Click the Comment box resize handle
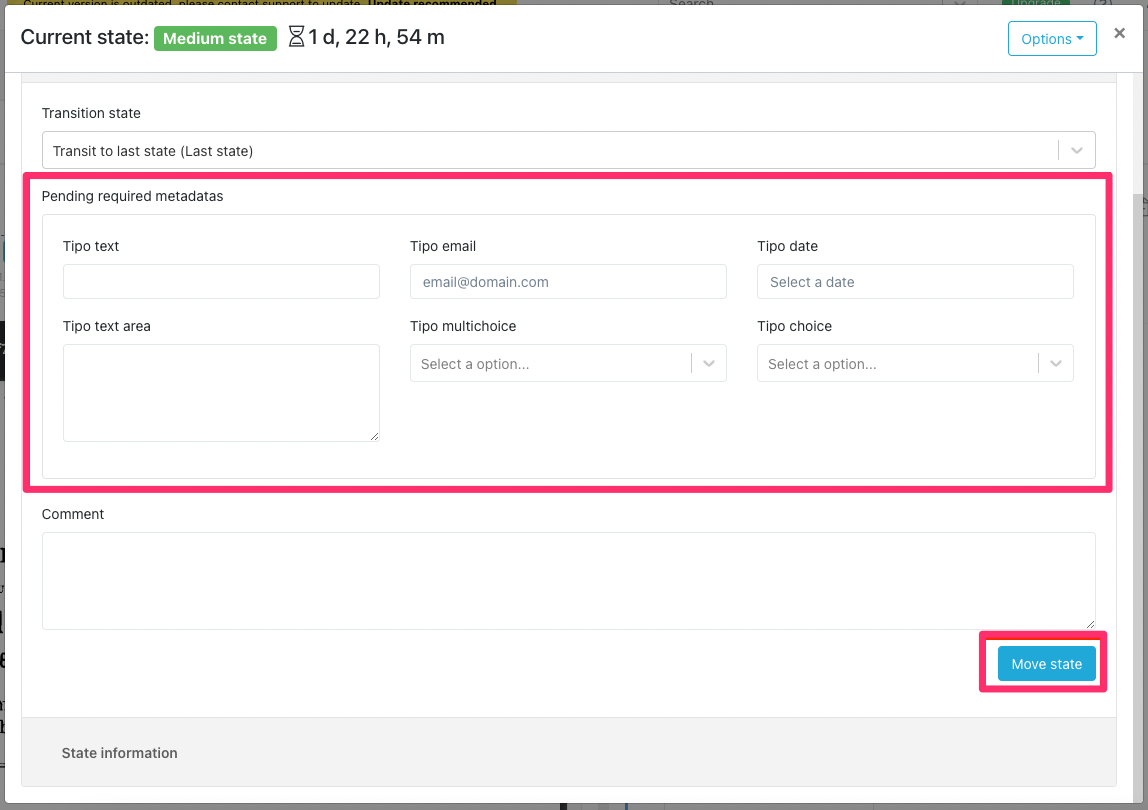Image resolution: width=1148 pixels, height=810 pixels. point(1090,624)
